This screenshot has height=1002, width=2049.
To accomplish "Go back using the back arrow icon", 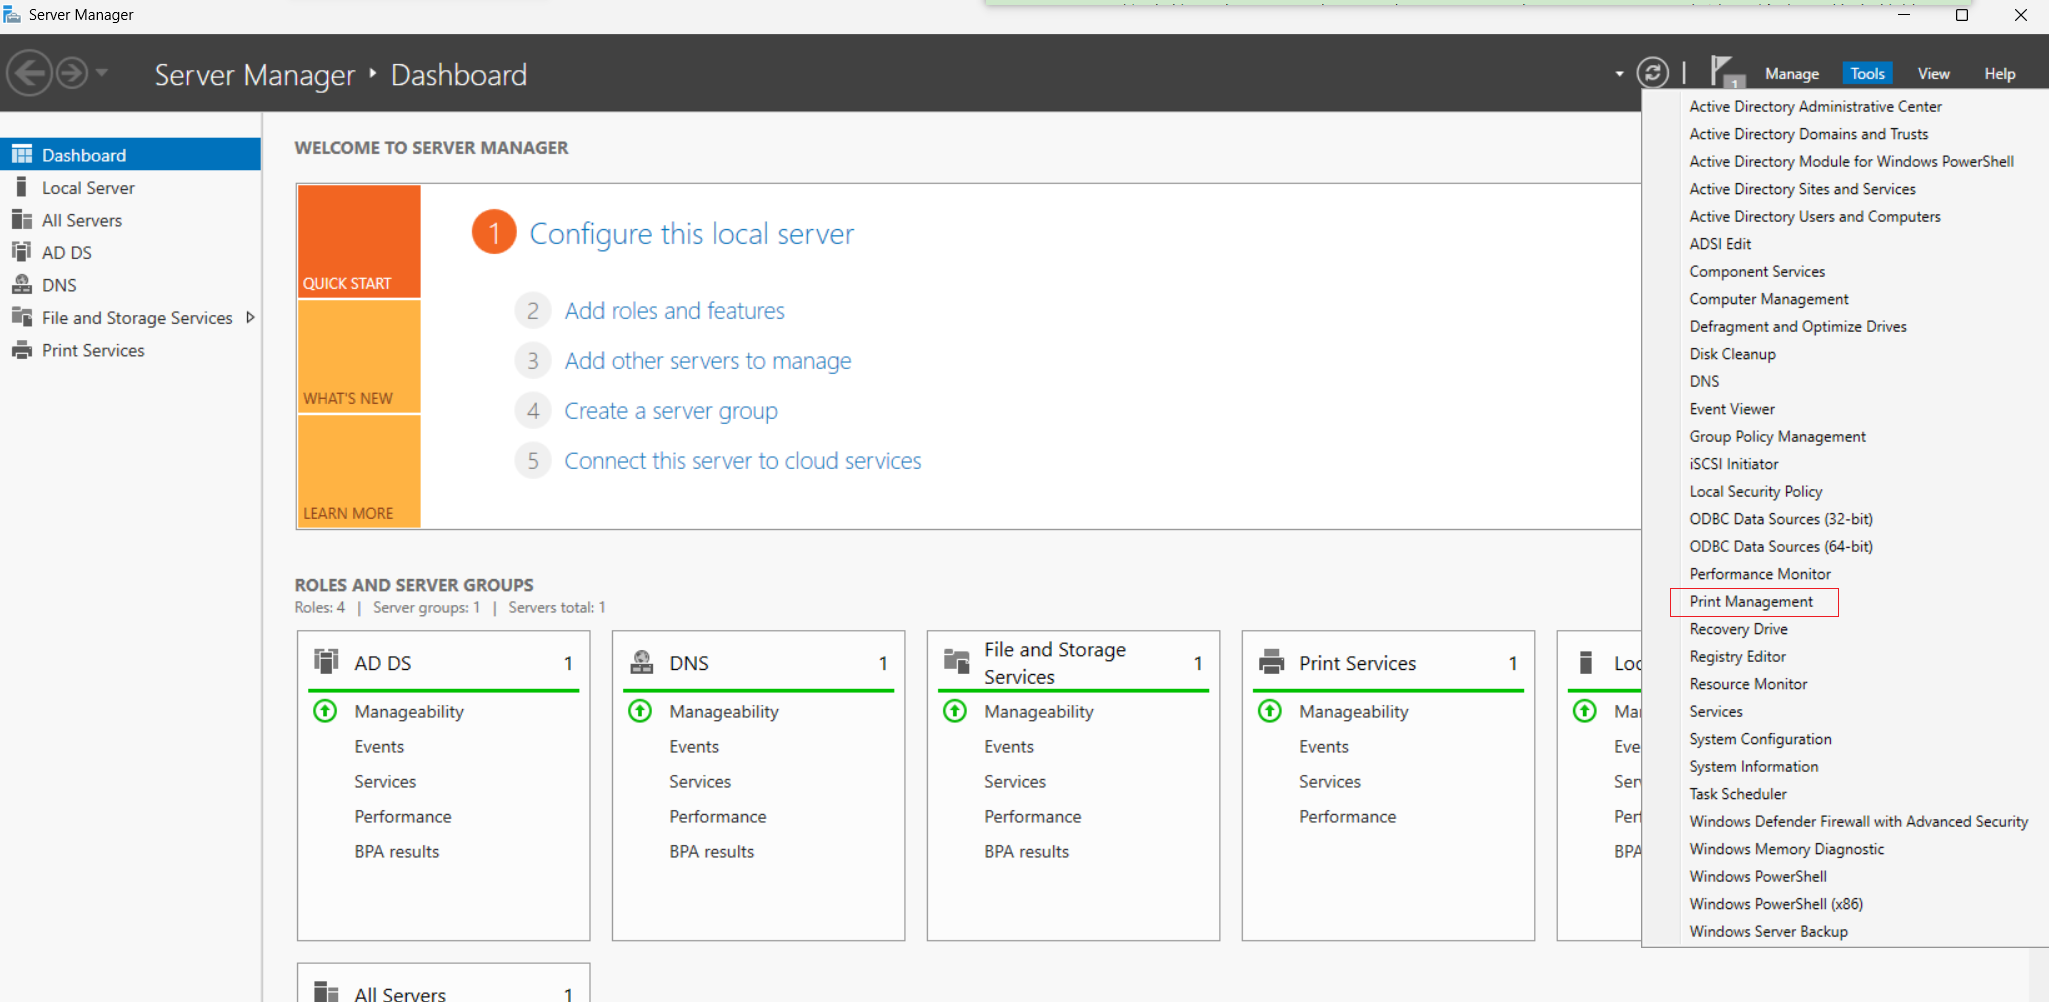I will click(x=29, y=73).
